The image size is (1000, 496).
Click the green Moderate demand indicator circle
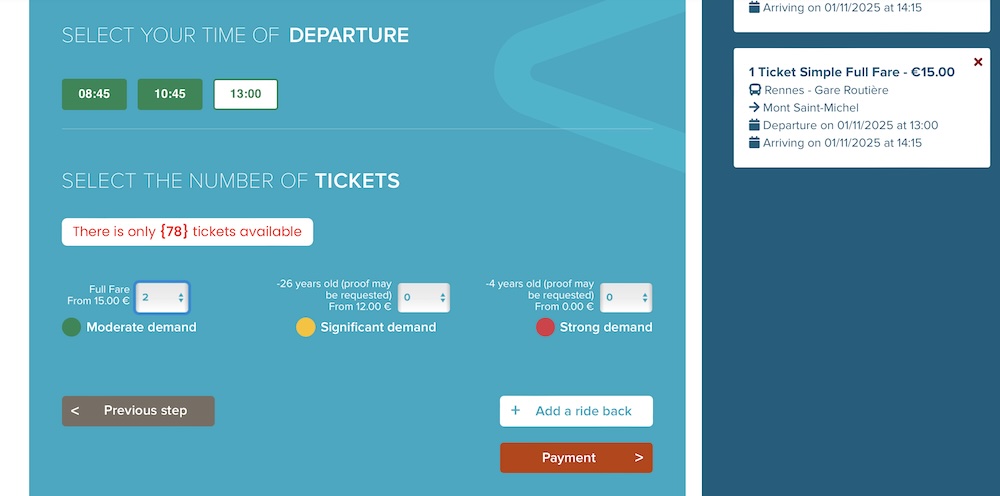[x=71, y=327]
